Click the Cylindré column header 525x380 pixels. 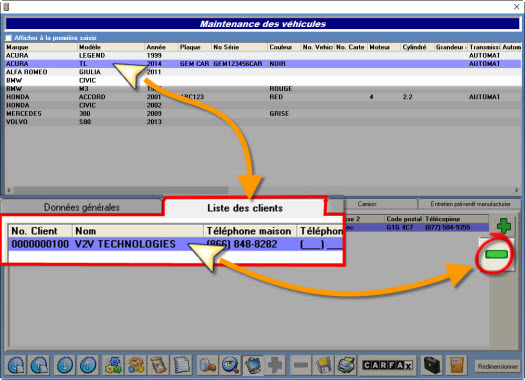[x=418, y=47]
